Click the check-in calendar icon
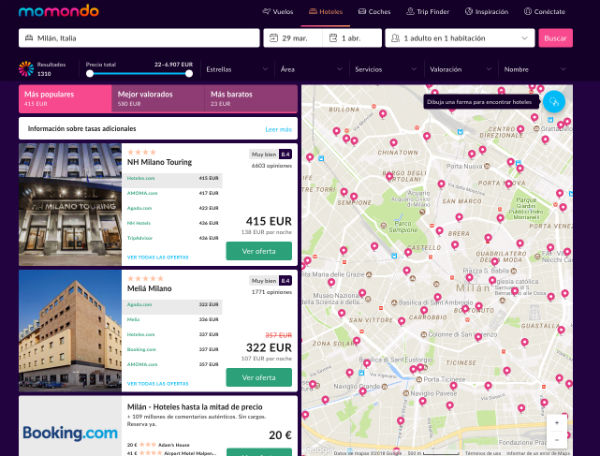 point(274,38)
